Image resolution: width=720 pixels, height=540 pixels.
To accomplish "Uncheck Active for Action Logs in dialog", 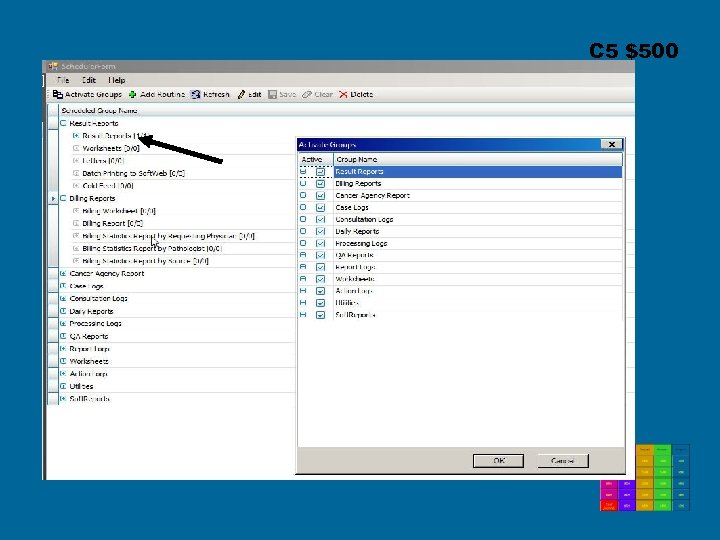I will [x=321, y=291].
